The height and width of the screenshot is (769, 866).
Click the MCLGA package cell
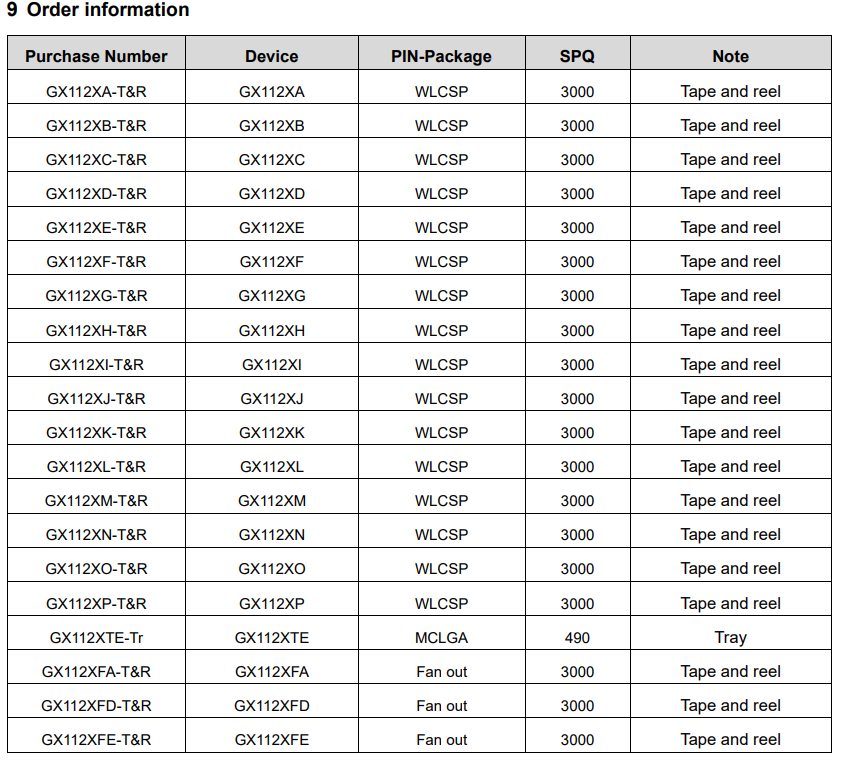click(x=441, y=637)
